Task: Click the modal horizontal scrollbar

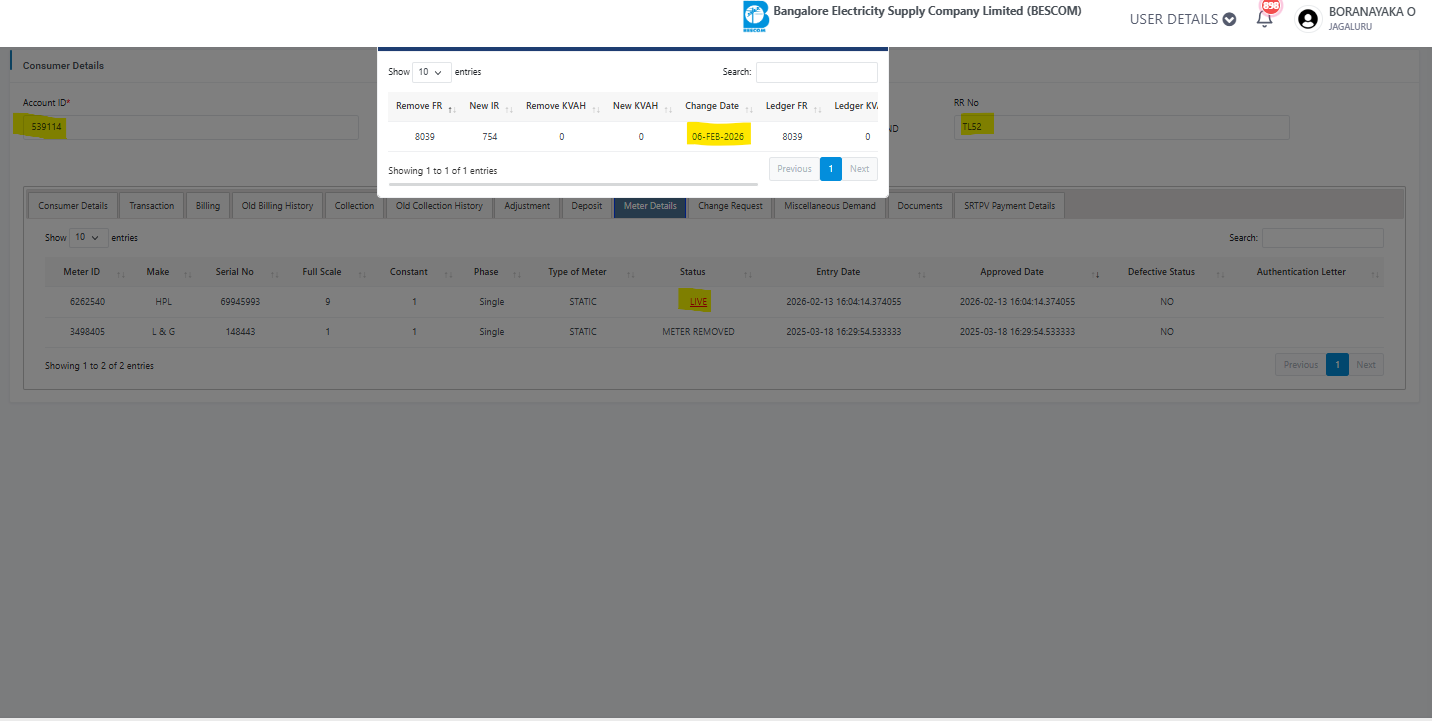Action: [x=572, y=185]
